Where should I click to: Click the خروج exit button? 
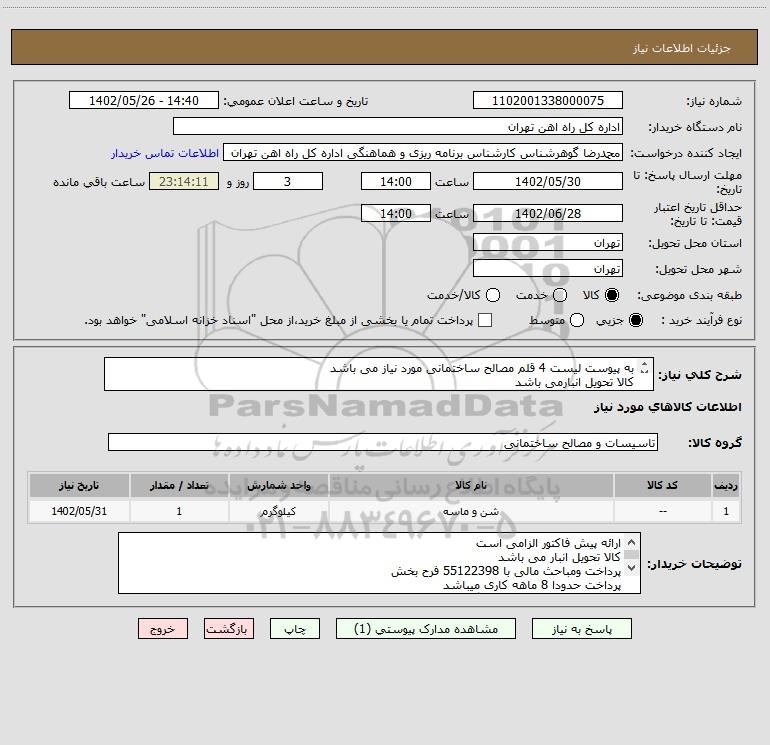[163, 629]
